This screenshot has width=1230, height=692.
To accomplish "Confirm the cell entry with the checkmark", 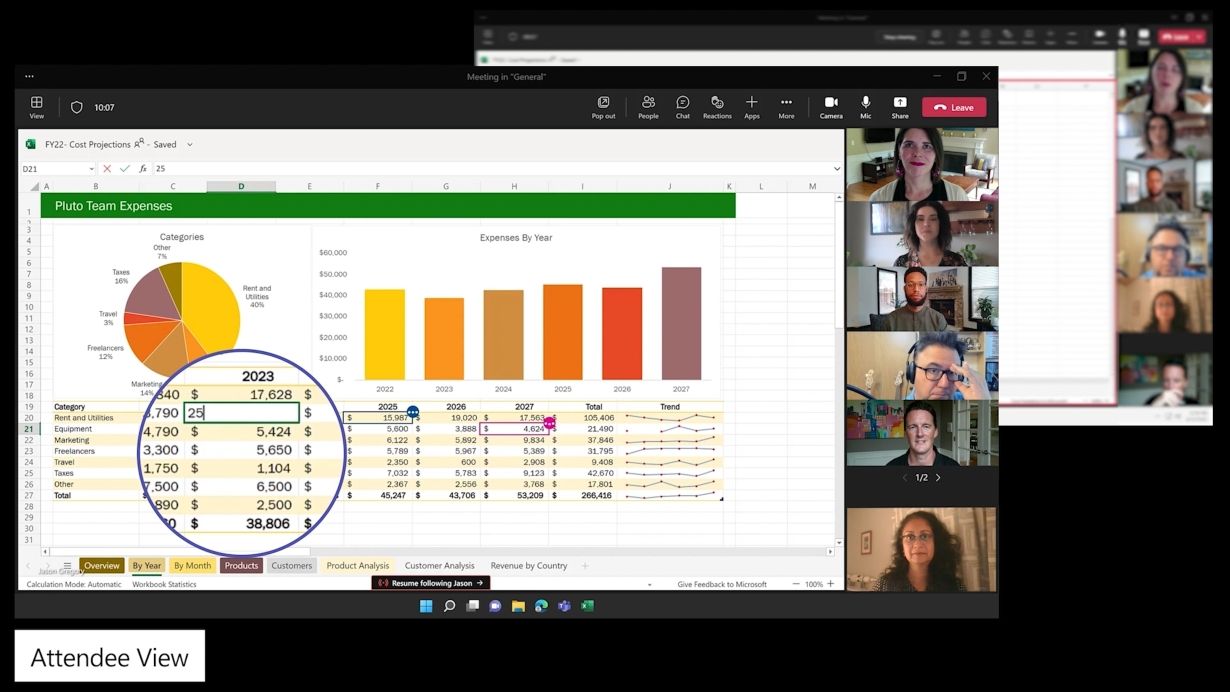I will 124,169.
